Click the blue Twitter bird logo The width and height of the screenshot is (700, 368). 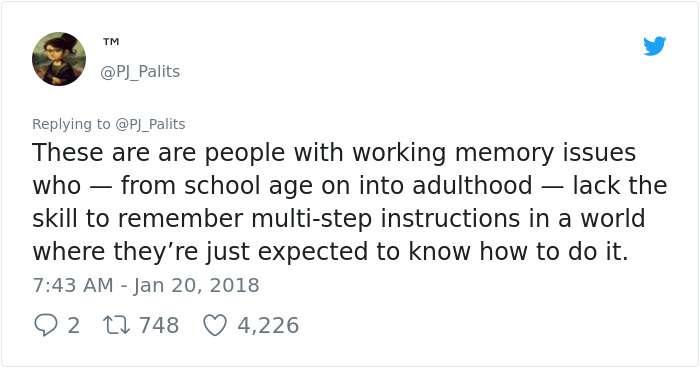[x=654, y=46]
